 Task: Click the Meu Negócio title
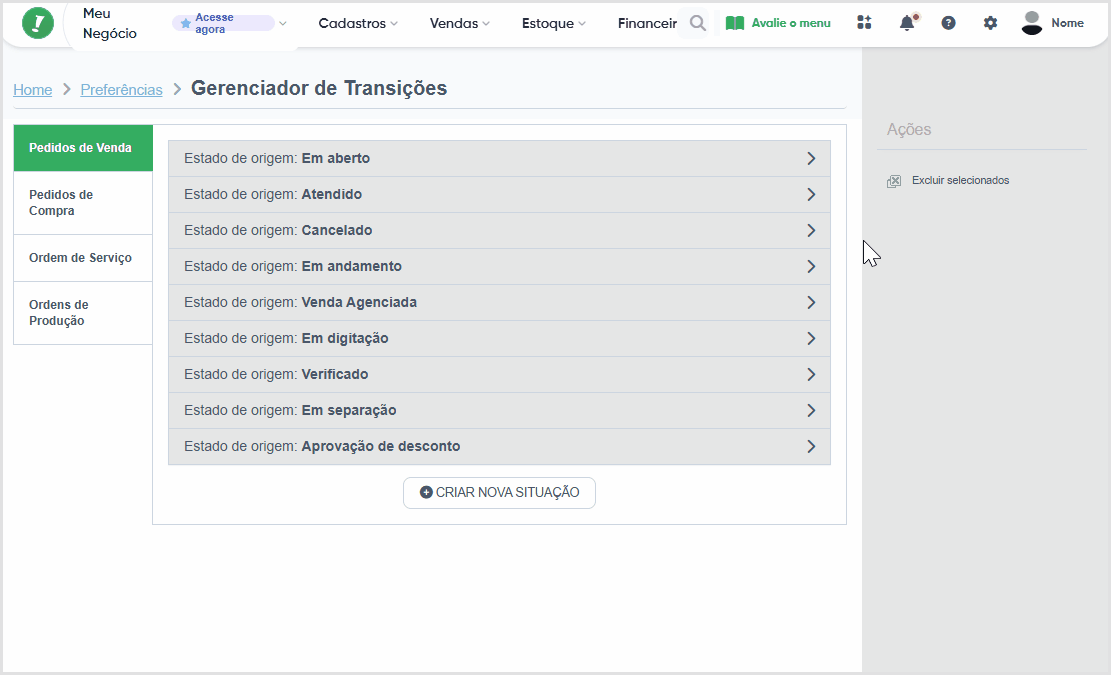pyautogui.click(x=109, y=23)
